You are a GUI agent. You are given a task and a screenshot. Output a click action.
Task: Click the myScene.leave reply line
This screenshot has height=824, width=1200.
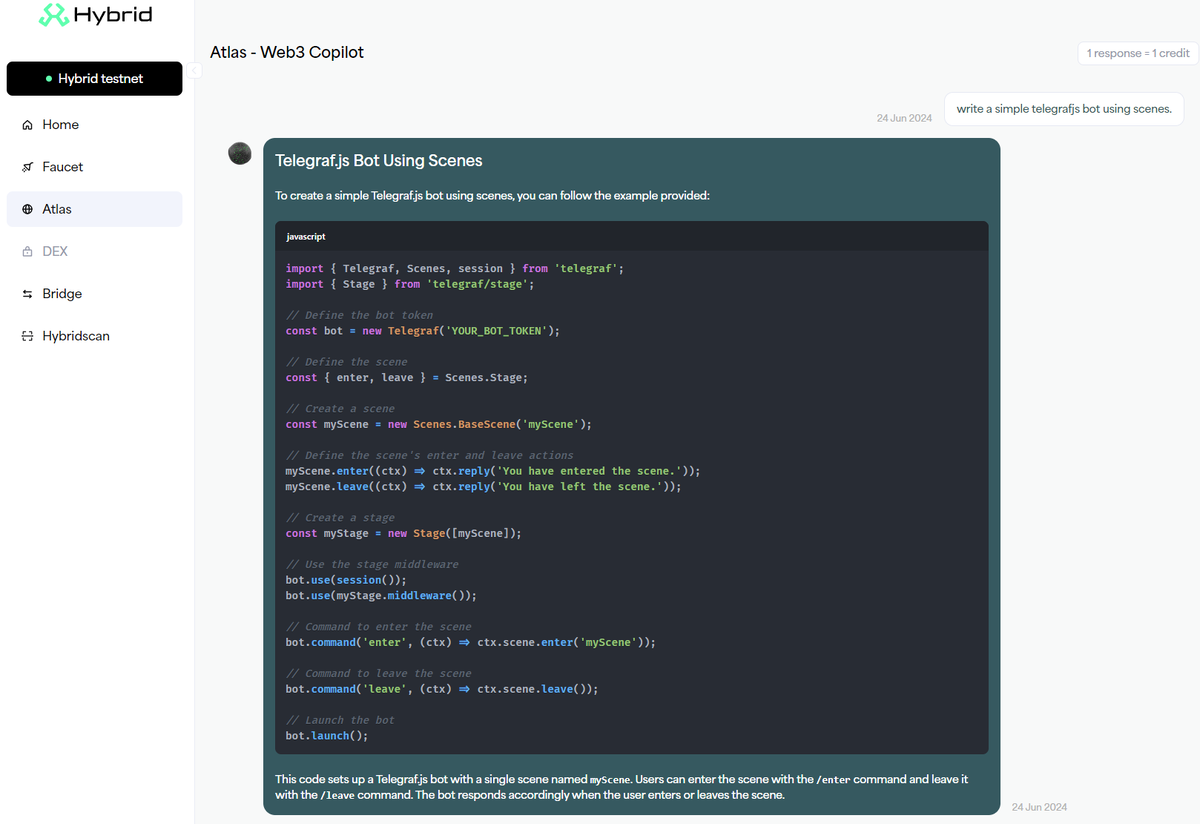click(483, 487)
